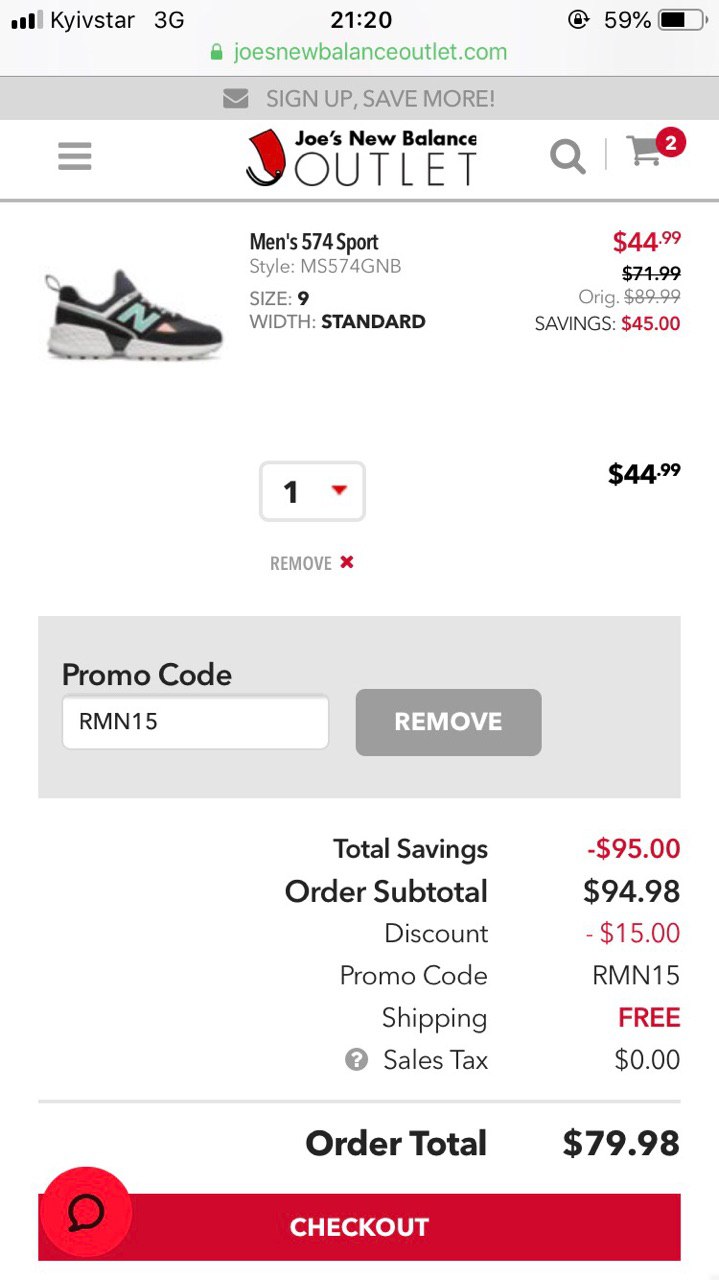Tap the Remove link under the quantity
This screenshot has width=719, height=1280.
click(x=301, y=563)
